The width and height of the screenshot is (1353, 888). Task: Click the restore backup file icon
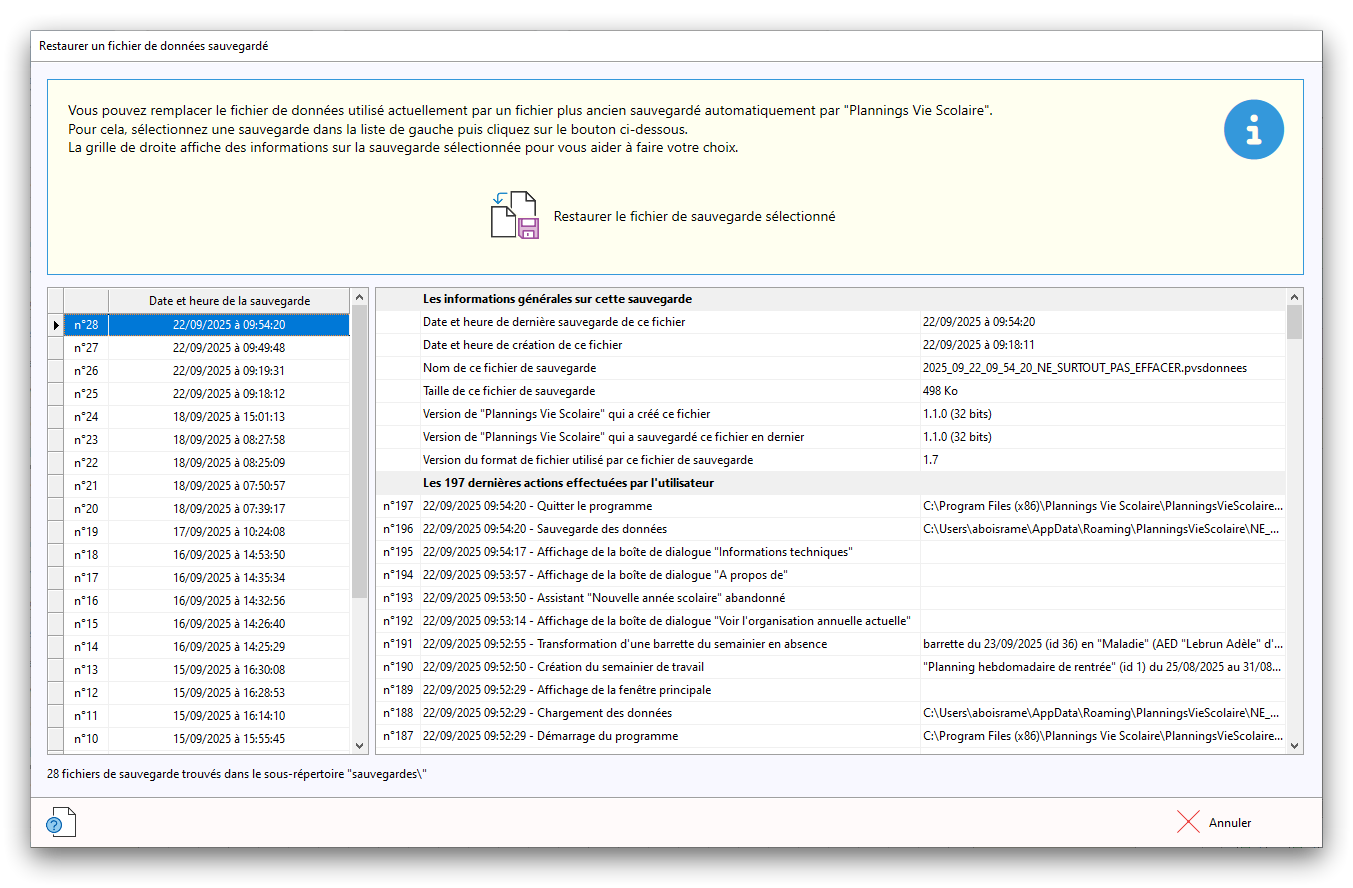click(515, 215)
